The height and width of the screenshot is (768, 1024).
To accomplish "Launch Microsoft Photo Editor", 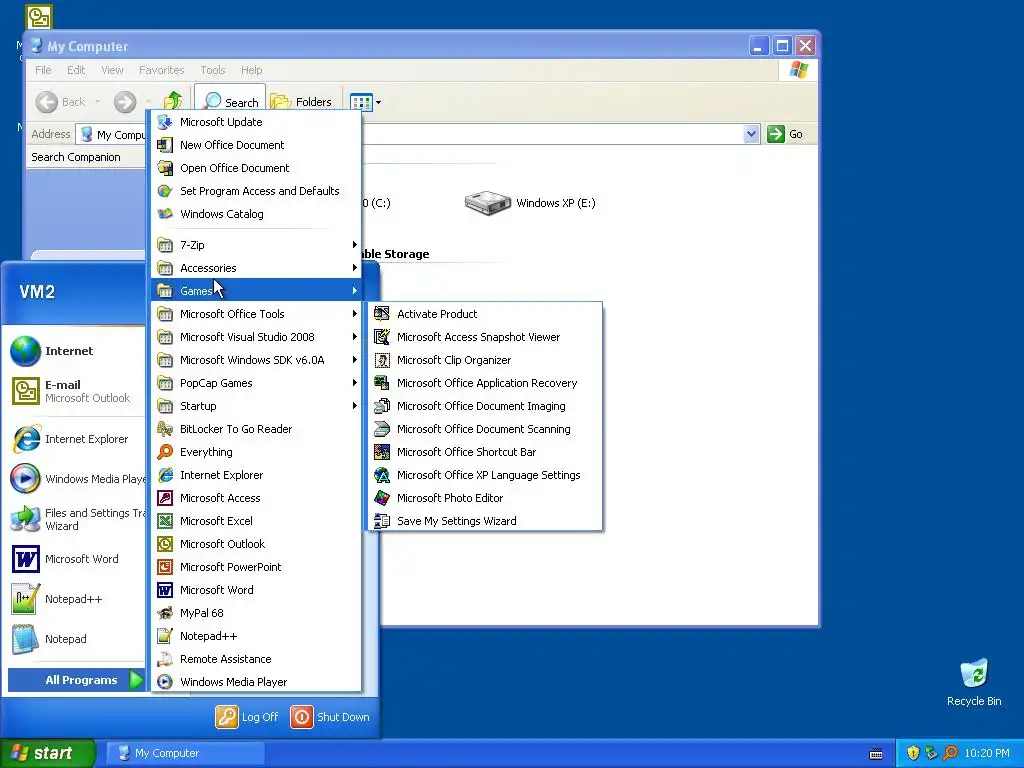I will click(485, 498).
